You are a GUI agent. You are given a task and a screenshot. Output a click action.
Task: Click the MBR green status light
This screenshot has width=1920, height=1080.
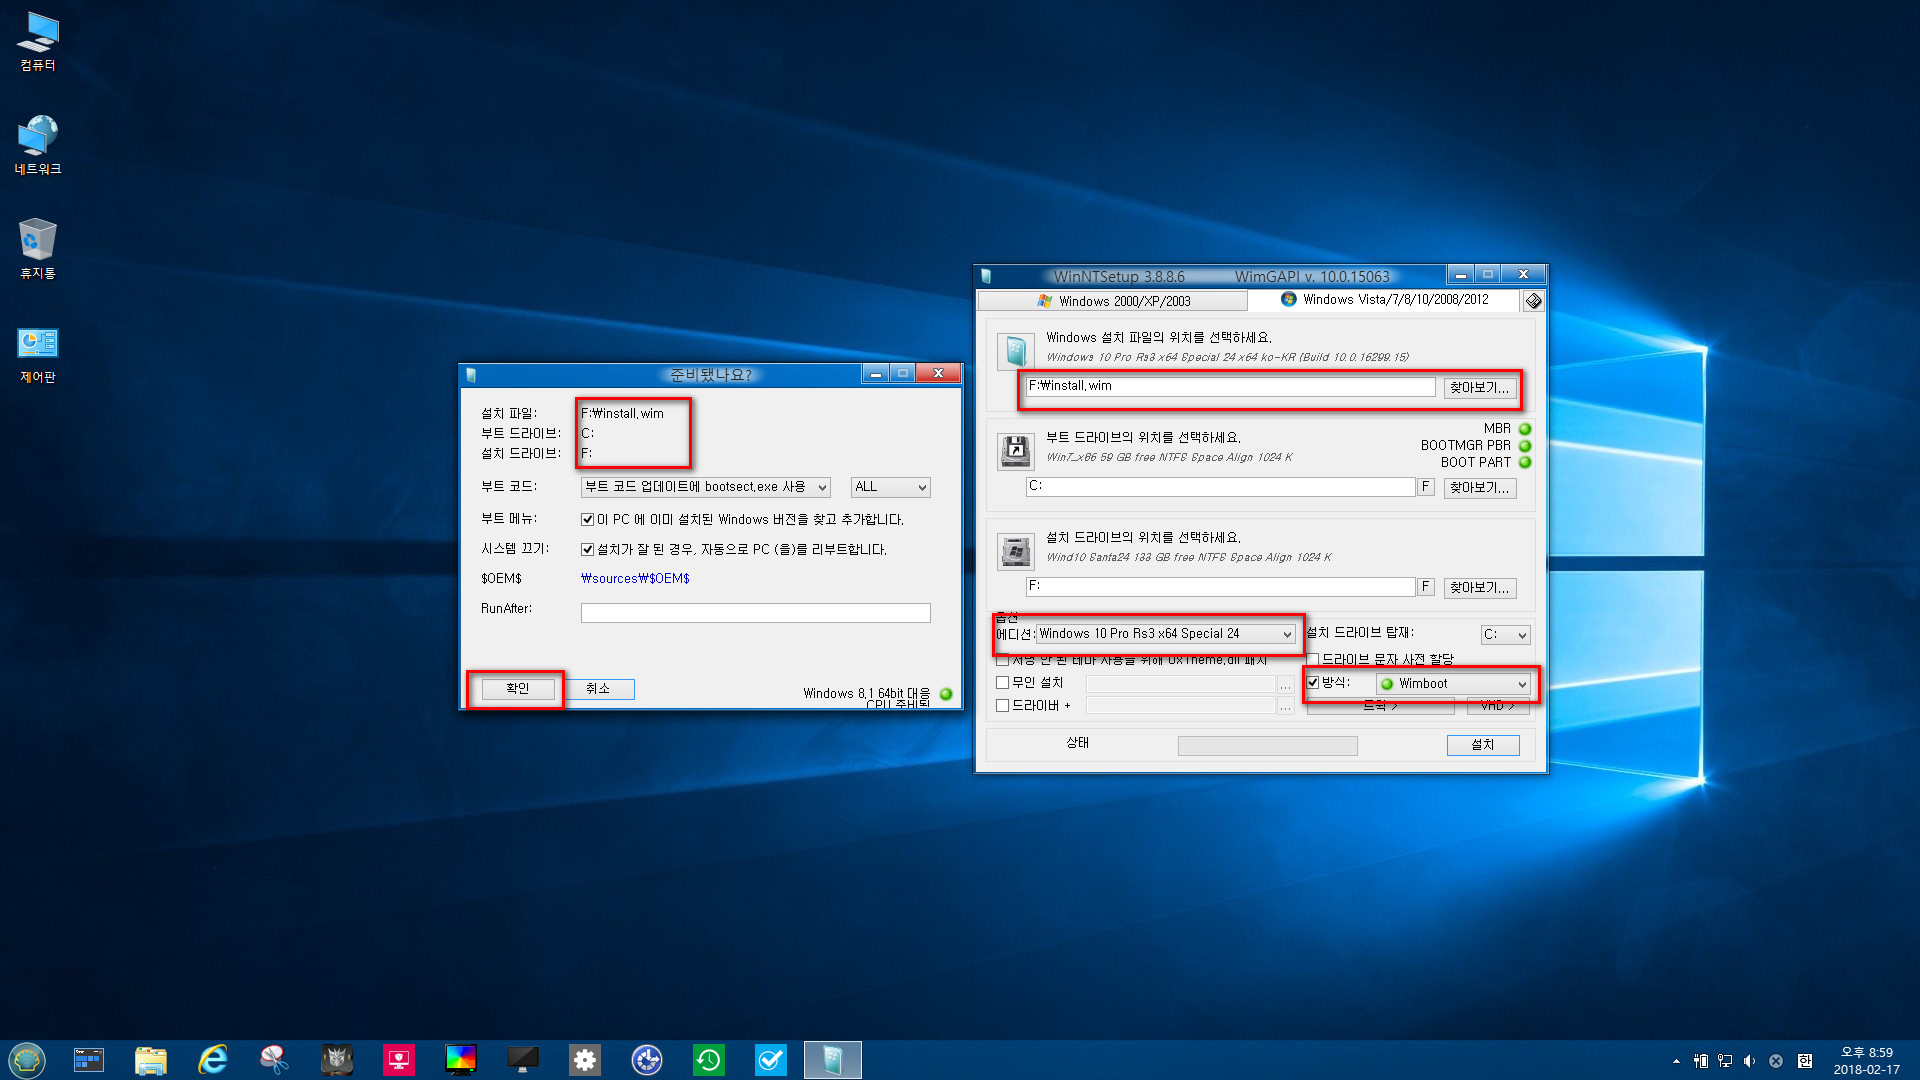[1525, 429]
